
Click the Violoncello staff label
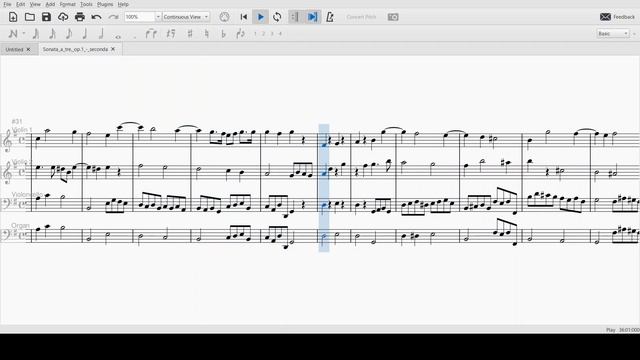[x=27, y=194]
